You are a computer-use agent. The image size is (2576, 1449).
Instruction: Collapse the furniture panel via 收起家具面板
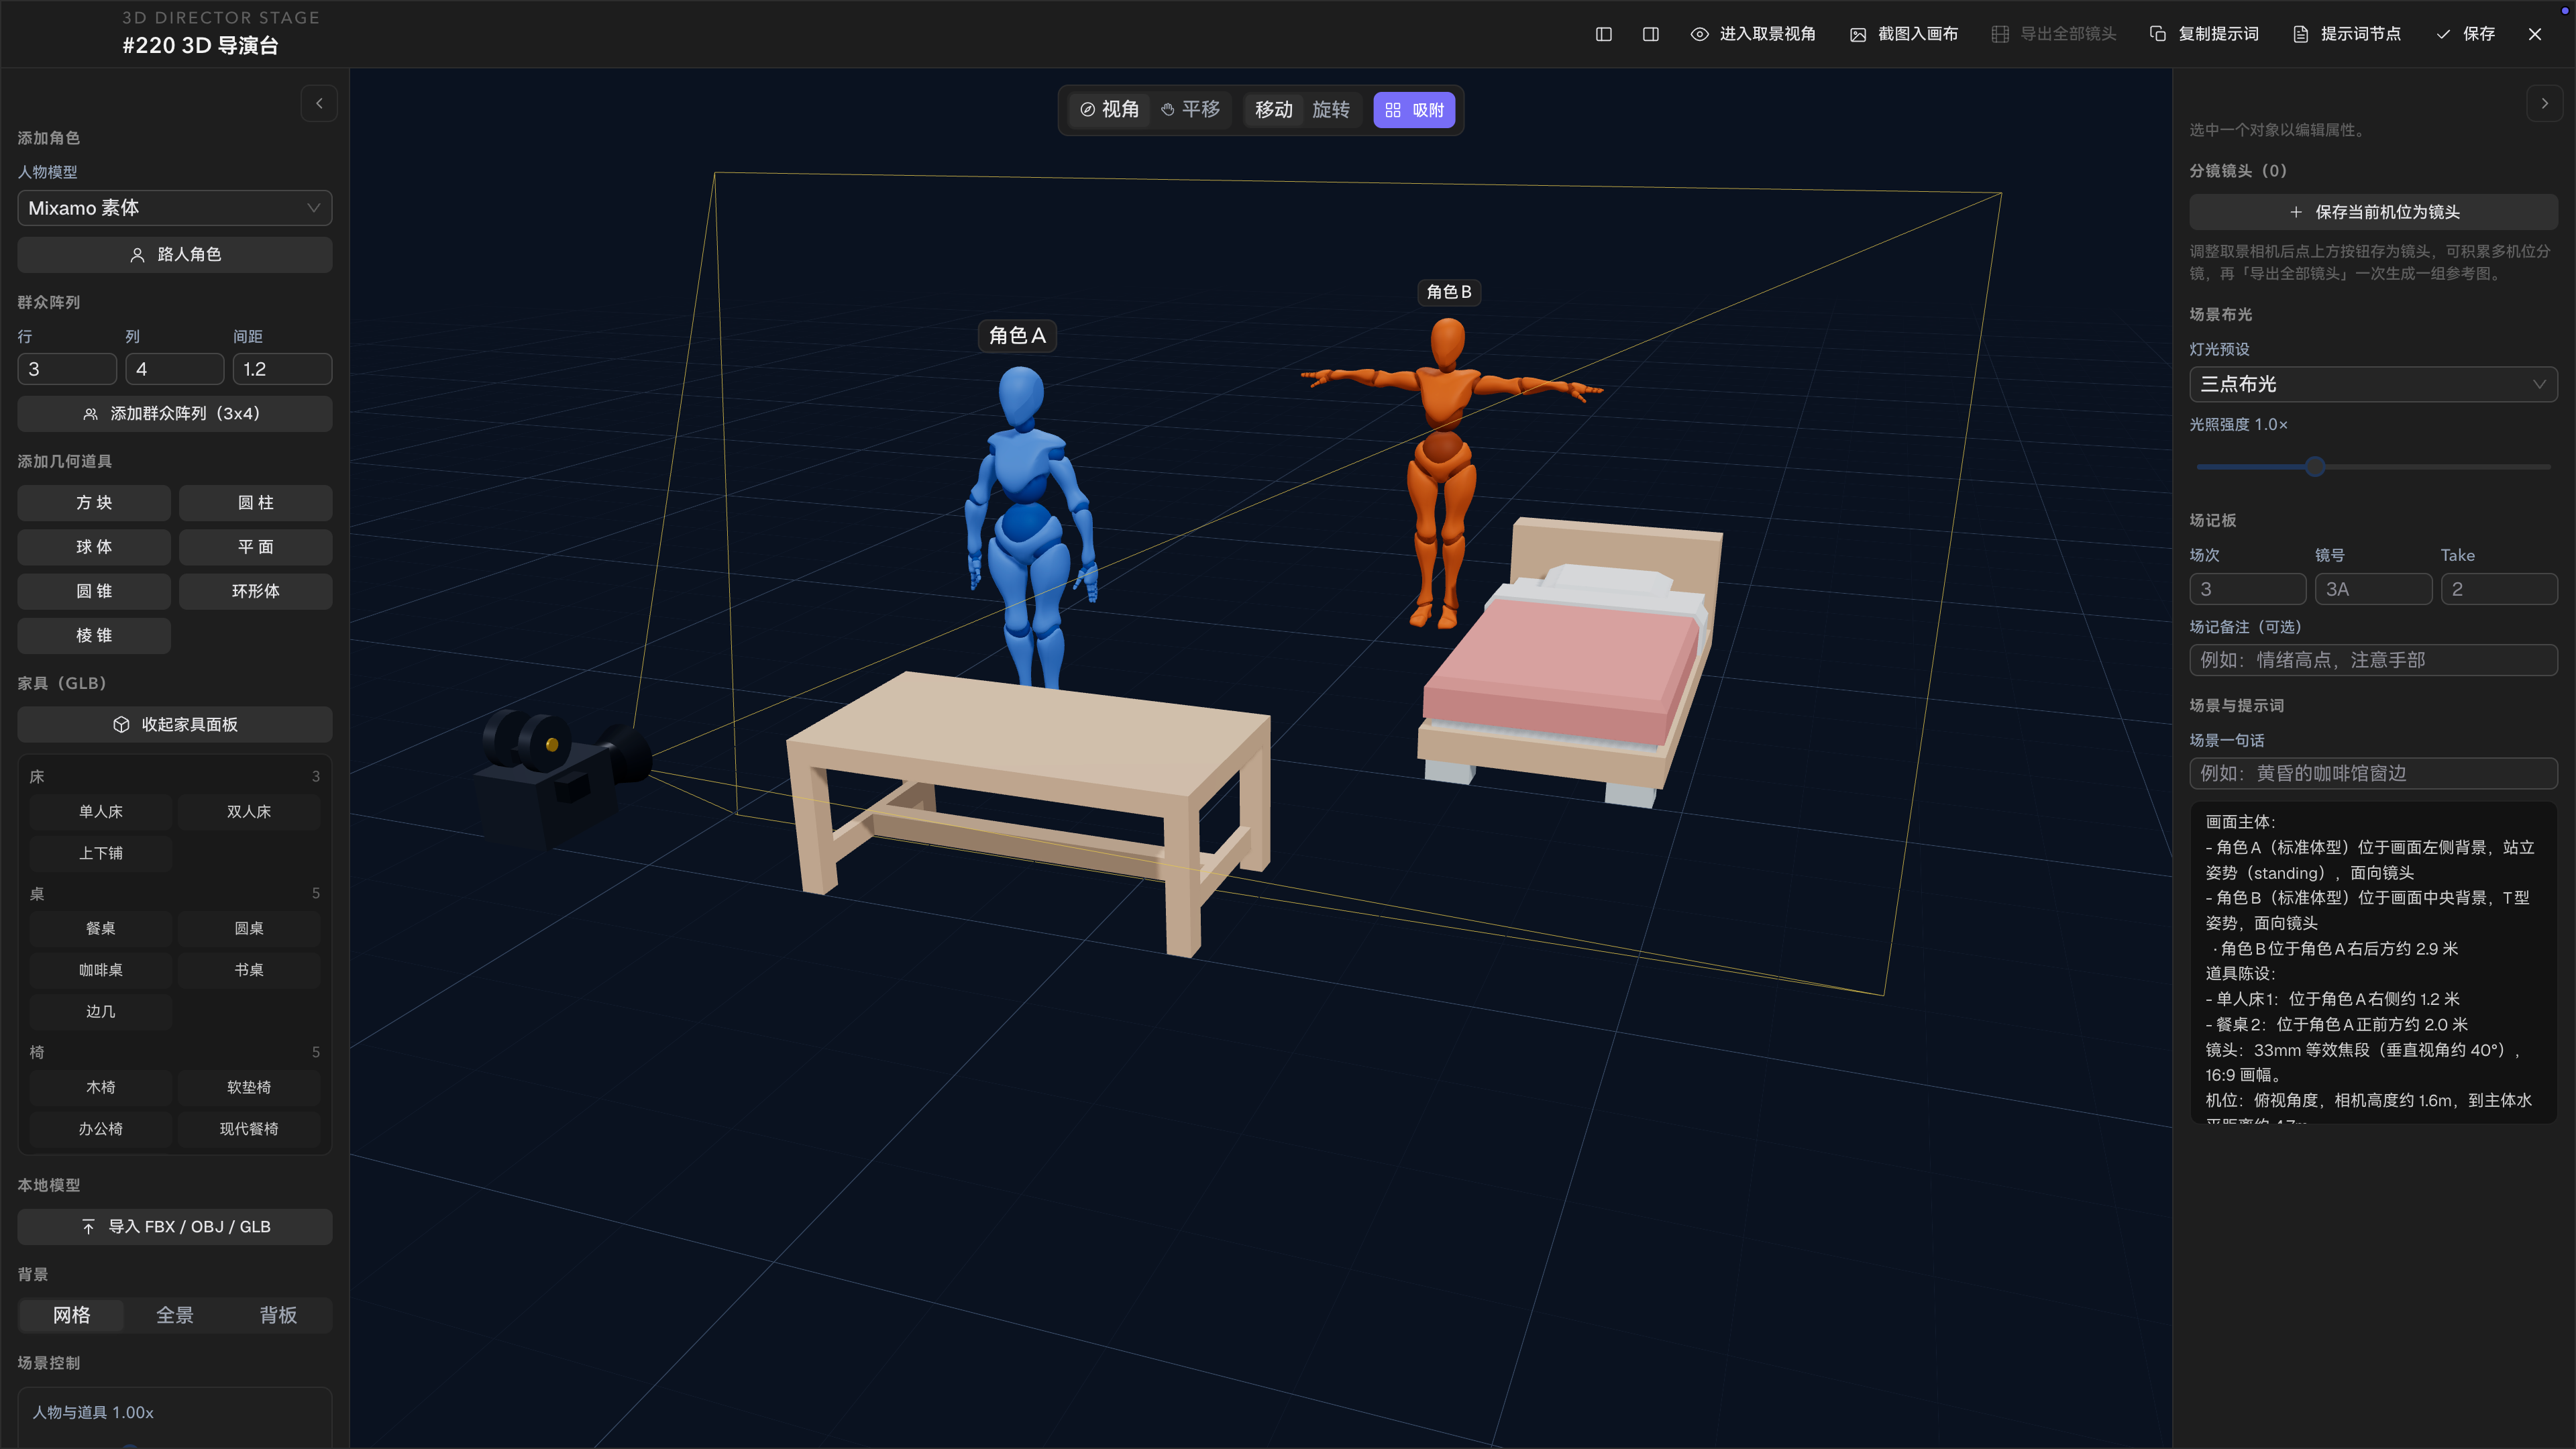pyautogui.click(x=174, y=724)
